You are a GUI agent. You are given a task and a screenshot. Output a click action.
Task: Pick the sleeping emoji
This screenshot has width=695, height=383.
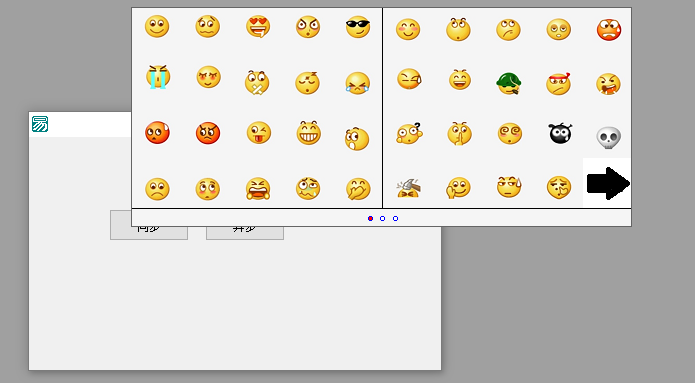(307, 83)
